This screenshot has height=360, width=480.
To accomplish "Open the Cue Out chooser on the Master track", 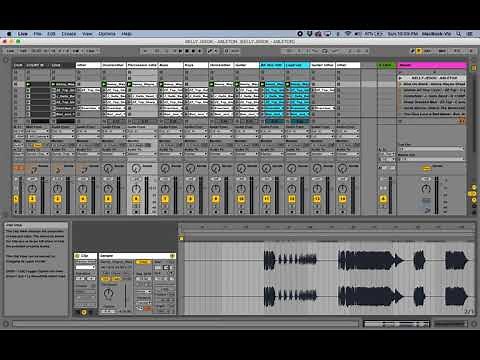I will pyautogui.click(x=431, y=149).
